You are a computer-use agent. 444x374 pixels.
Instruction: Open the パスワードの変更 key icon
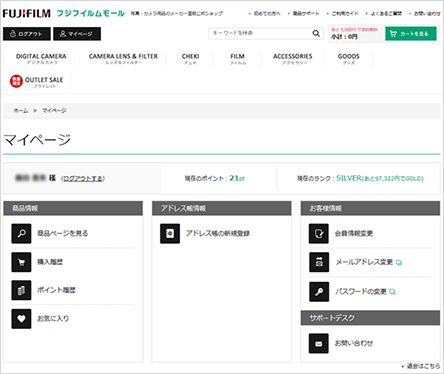coord(319,292)
